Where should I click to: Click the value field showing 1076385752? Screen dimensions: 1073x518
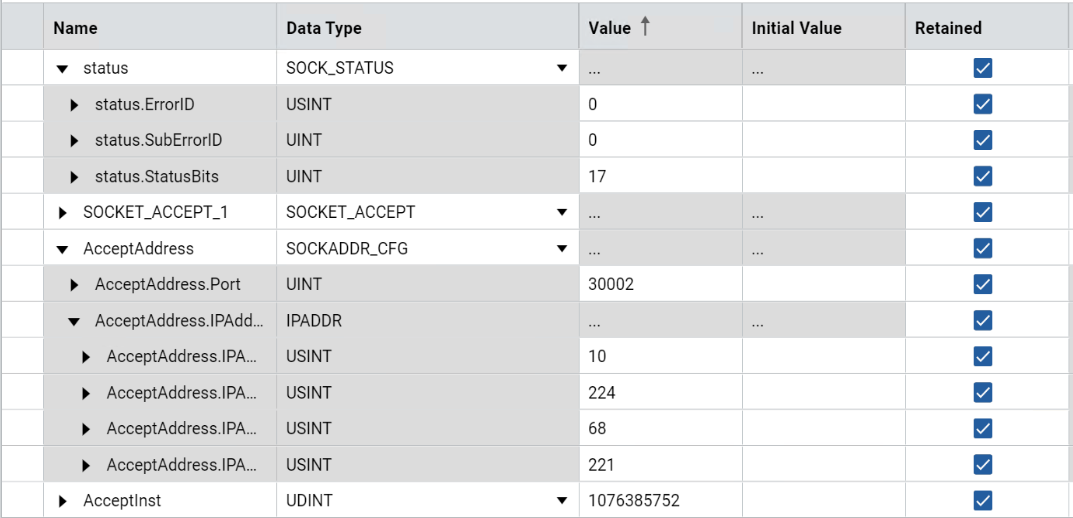coord(660,501)
